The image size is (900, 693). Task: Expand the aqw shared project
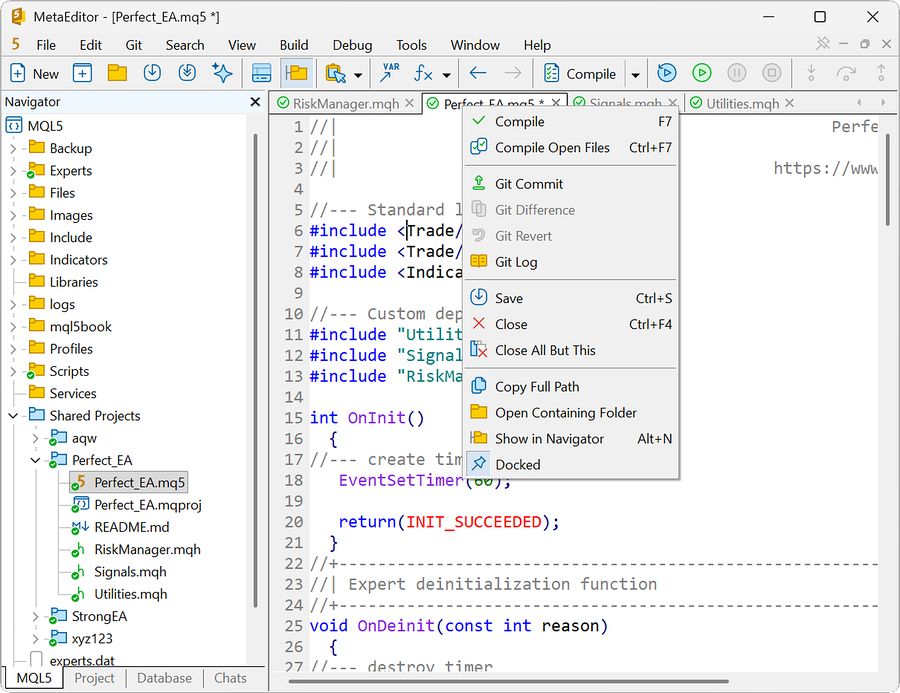36,439
